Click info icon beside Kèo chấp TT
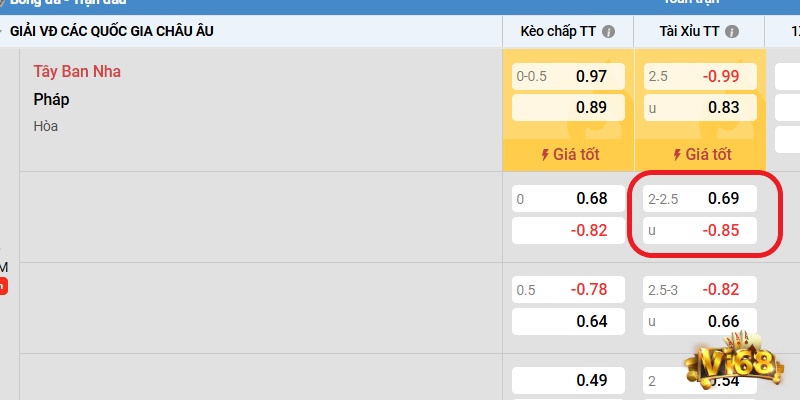 [609, 31]
